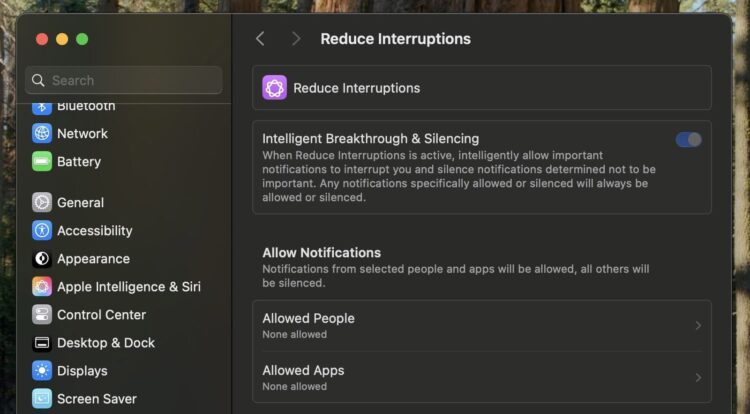Click the Allowed Apps label
The height and width of the screenshot is (414, 750).
303,370
